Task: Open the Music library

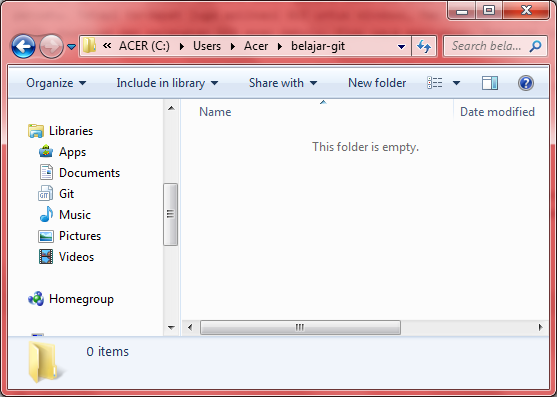Action: [x=75, y=215]
